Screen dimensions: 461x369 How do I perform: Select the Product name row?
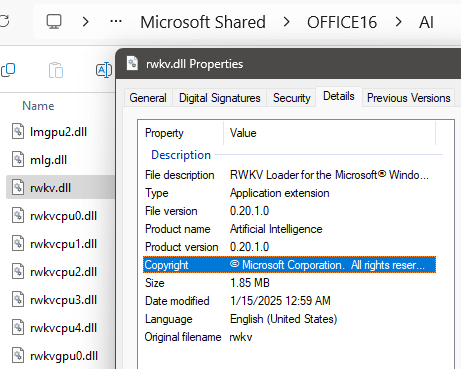click(289, 229)
